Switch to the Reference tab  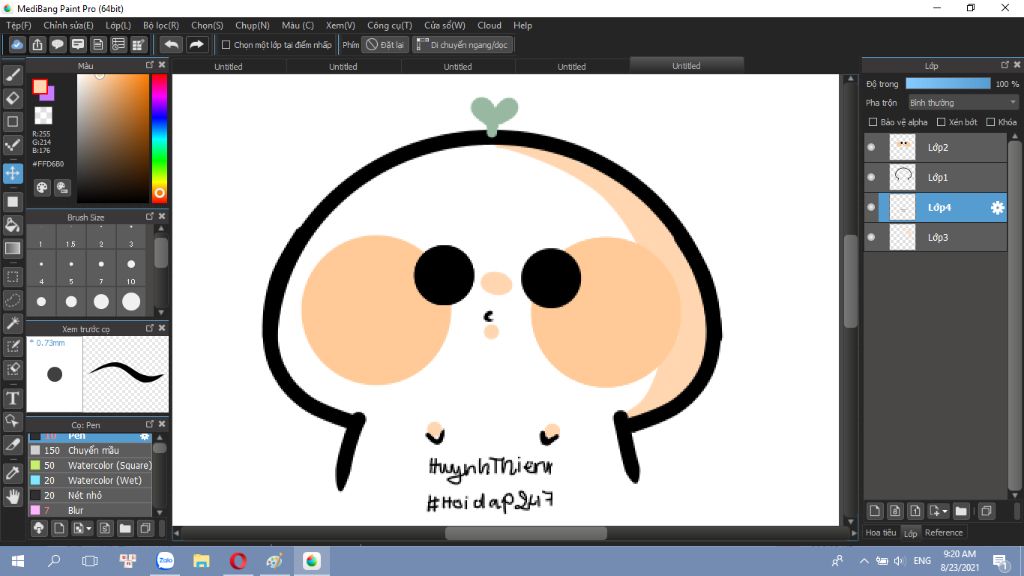[x=944, y=533]
